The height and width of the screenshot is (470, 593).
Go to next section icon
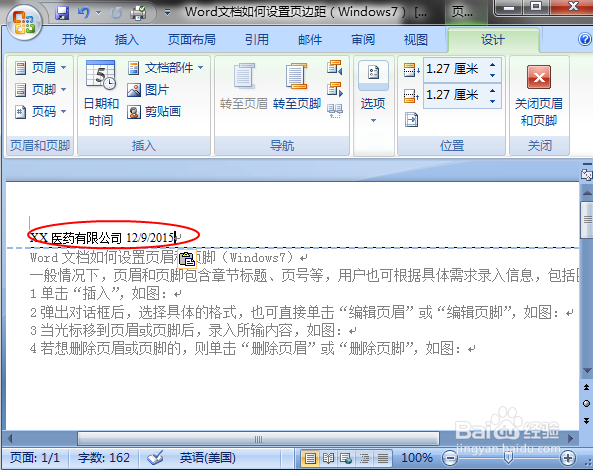(x=335, y=90)
